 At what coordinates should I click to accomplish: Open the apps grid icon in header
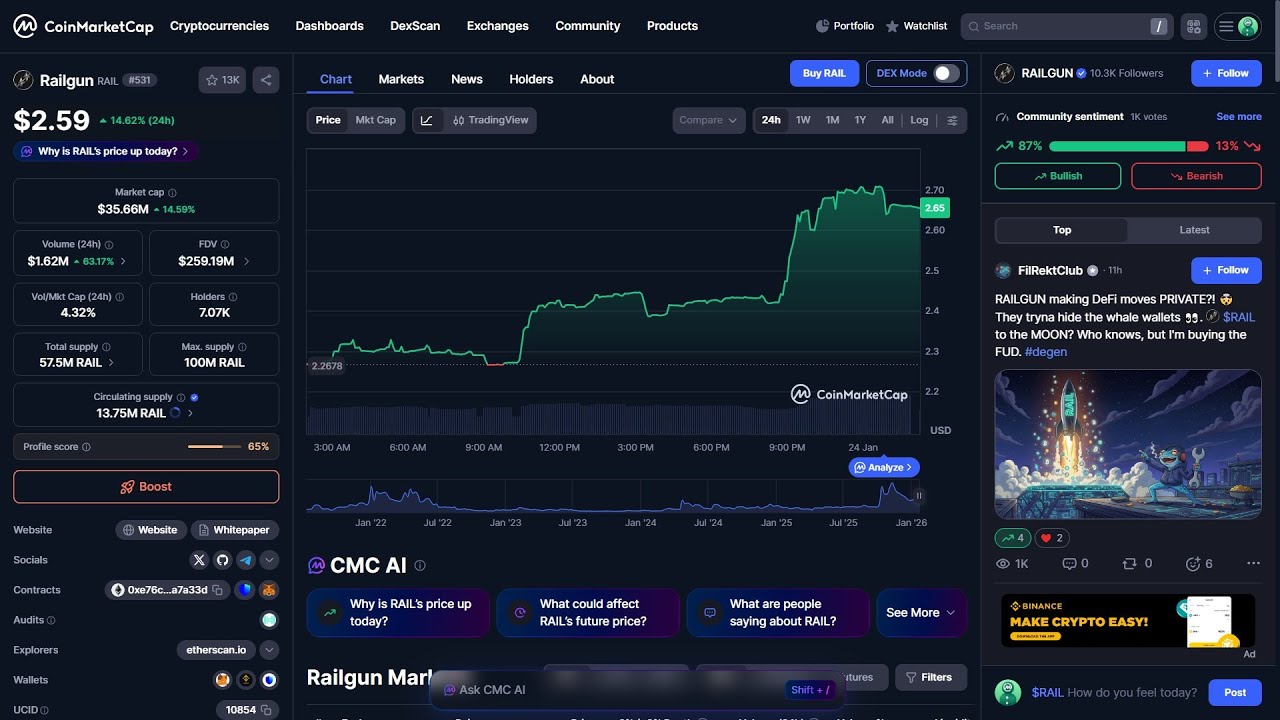[1193, 27]
